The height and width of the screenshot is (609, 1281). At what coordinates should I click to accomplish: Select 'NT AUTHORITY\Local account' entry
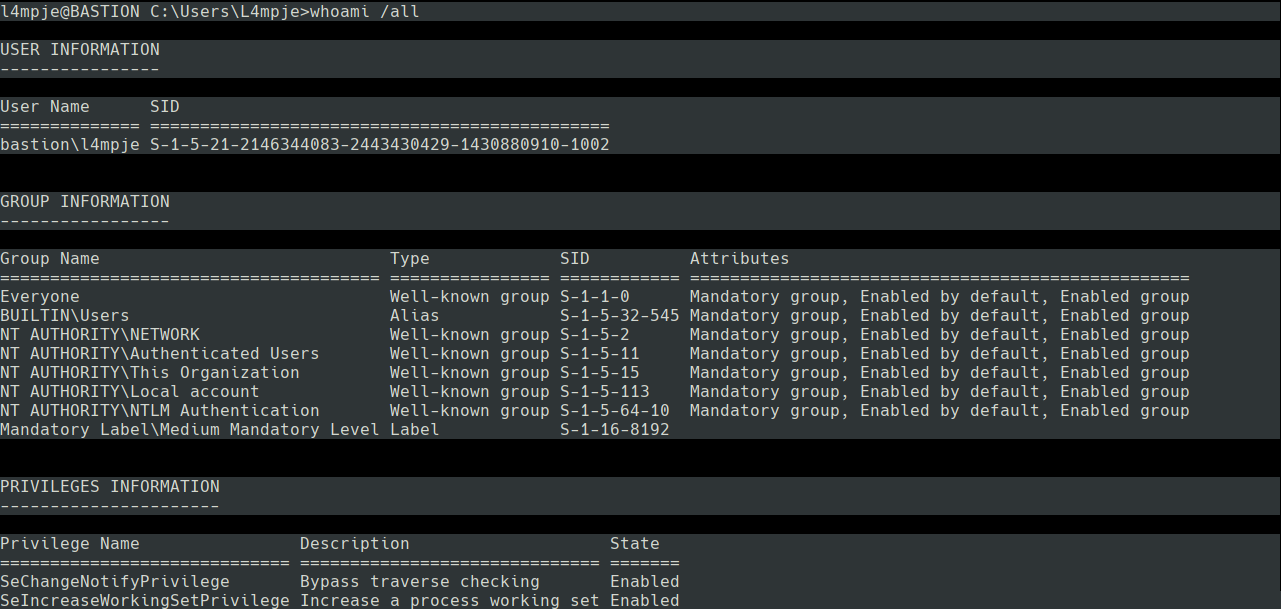pos(130,392)
